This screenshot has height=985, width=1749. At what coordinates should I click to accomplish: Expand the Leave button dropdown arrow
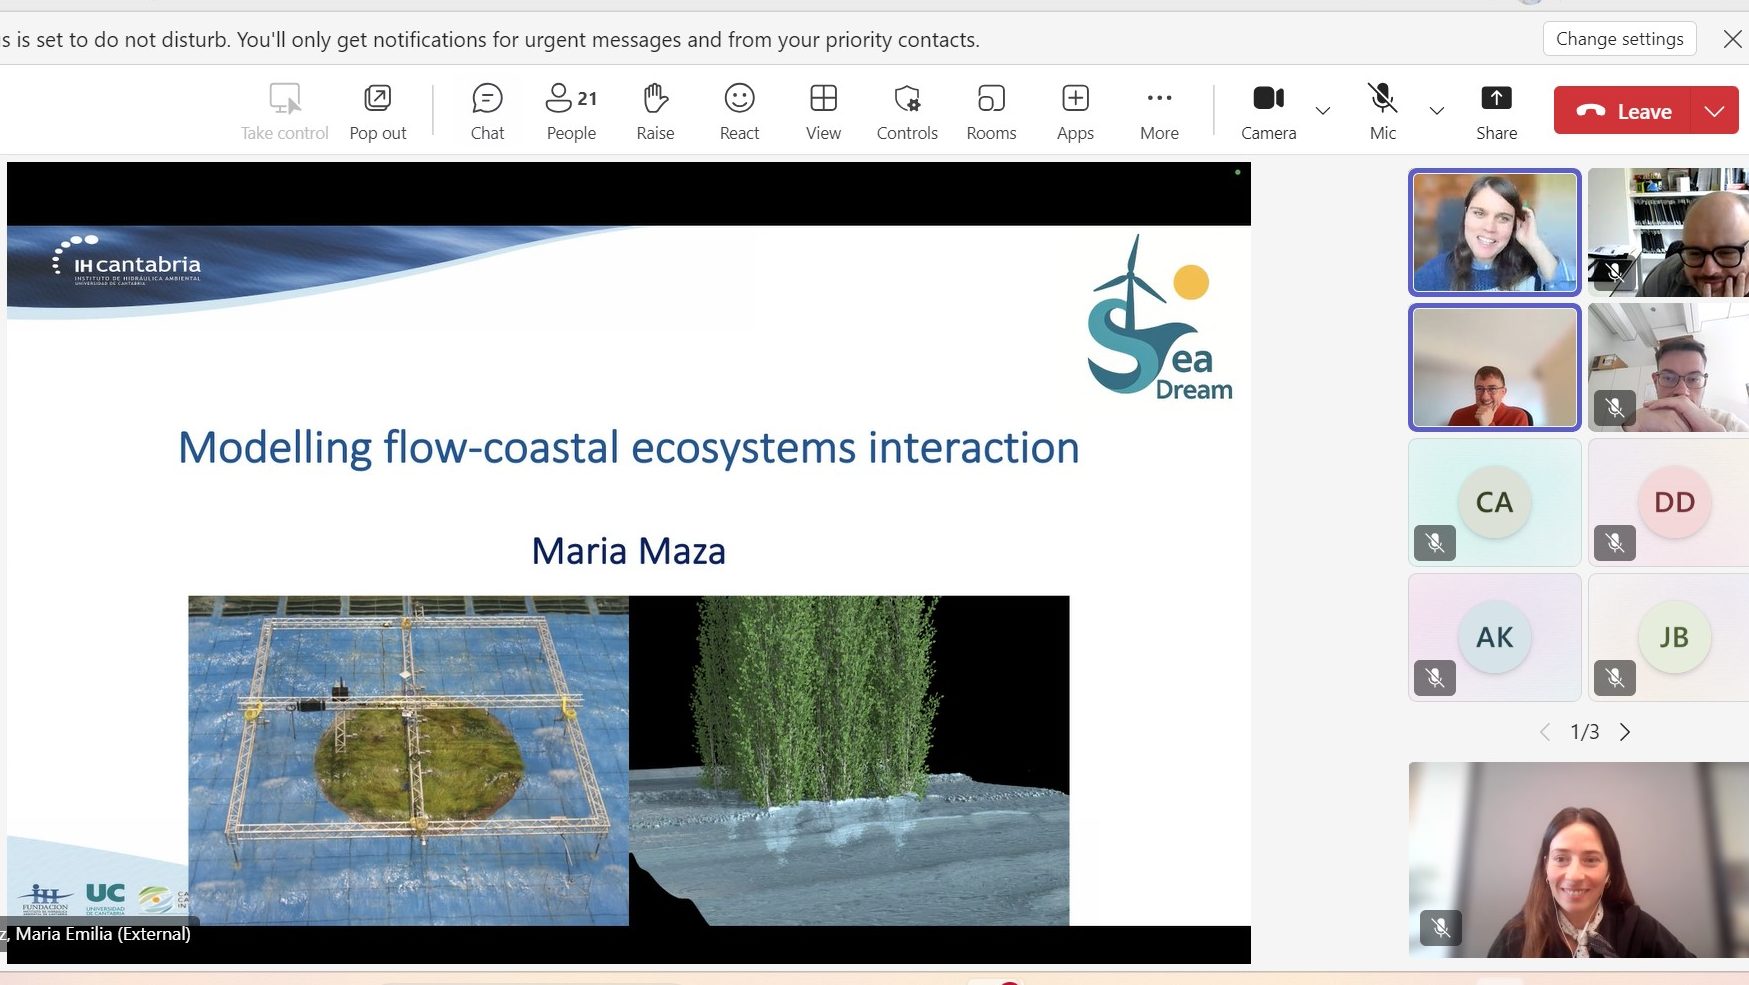[x=1714, y=111]
